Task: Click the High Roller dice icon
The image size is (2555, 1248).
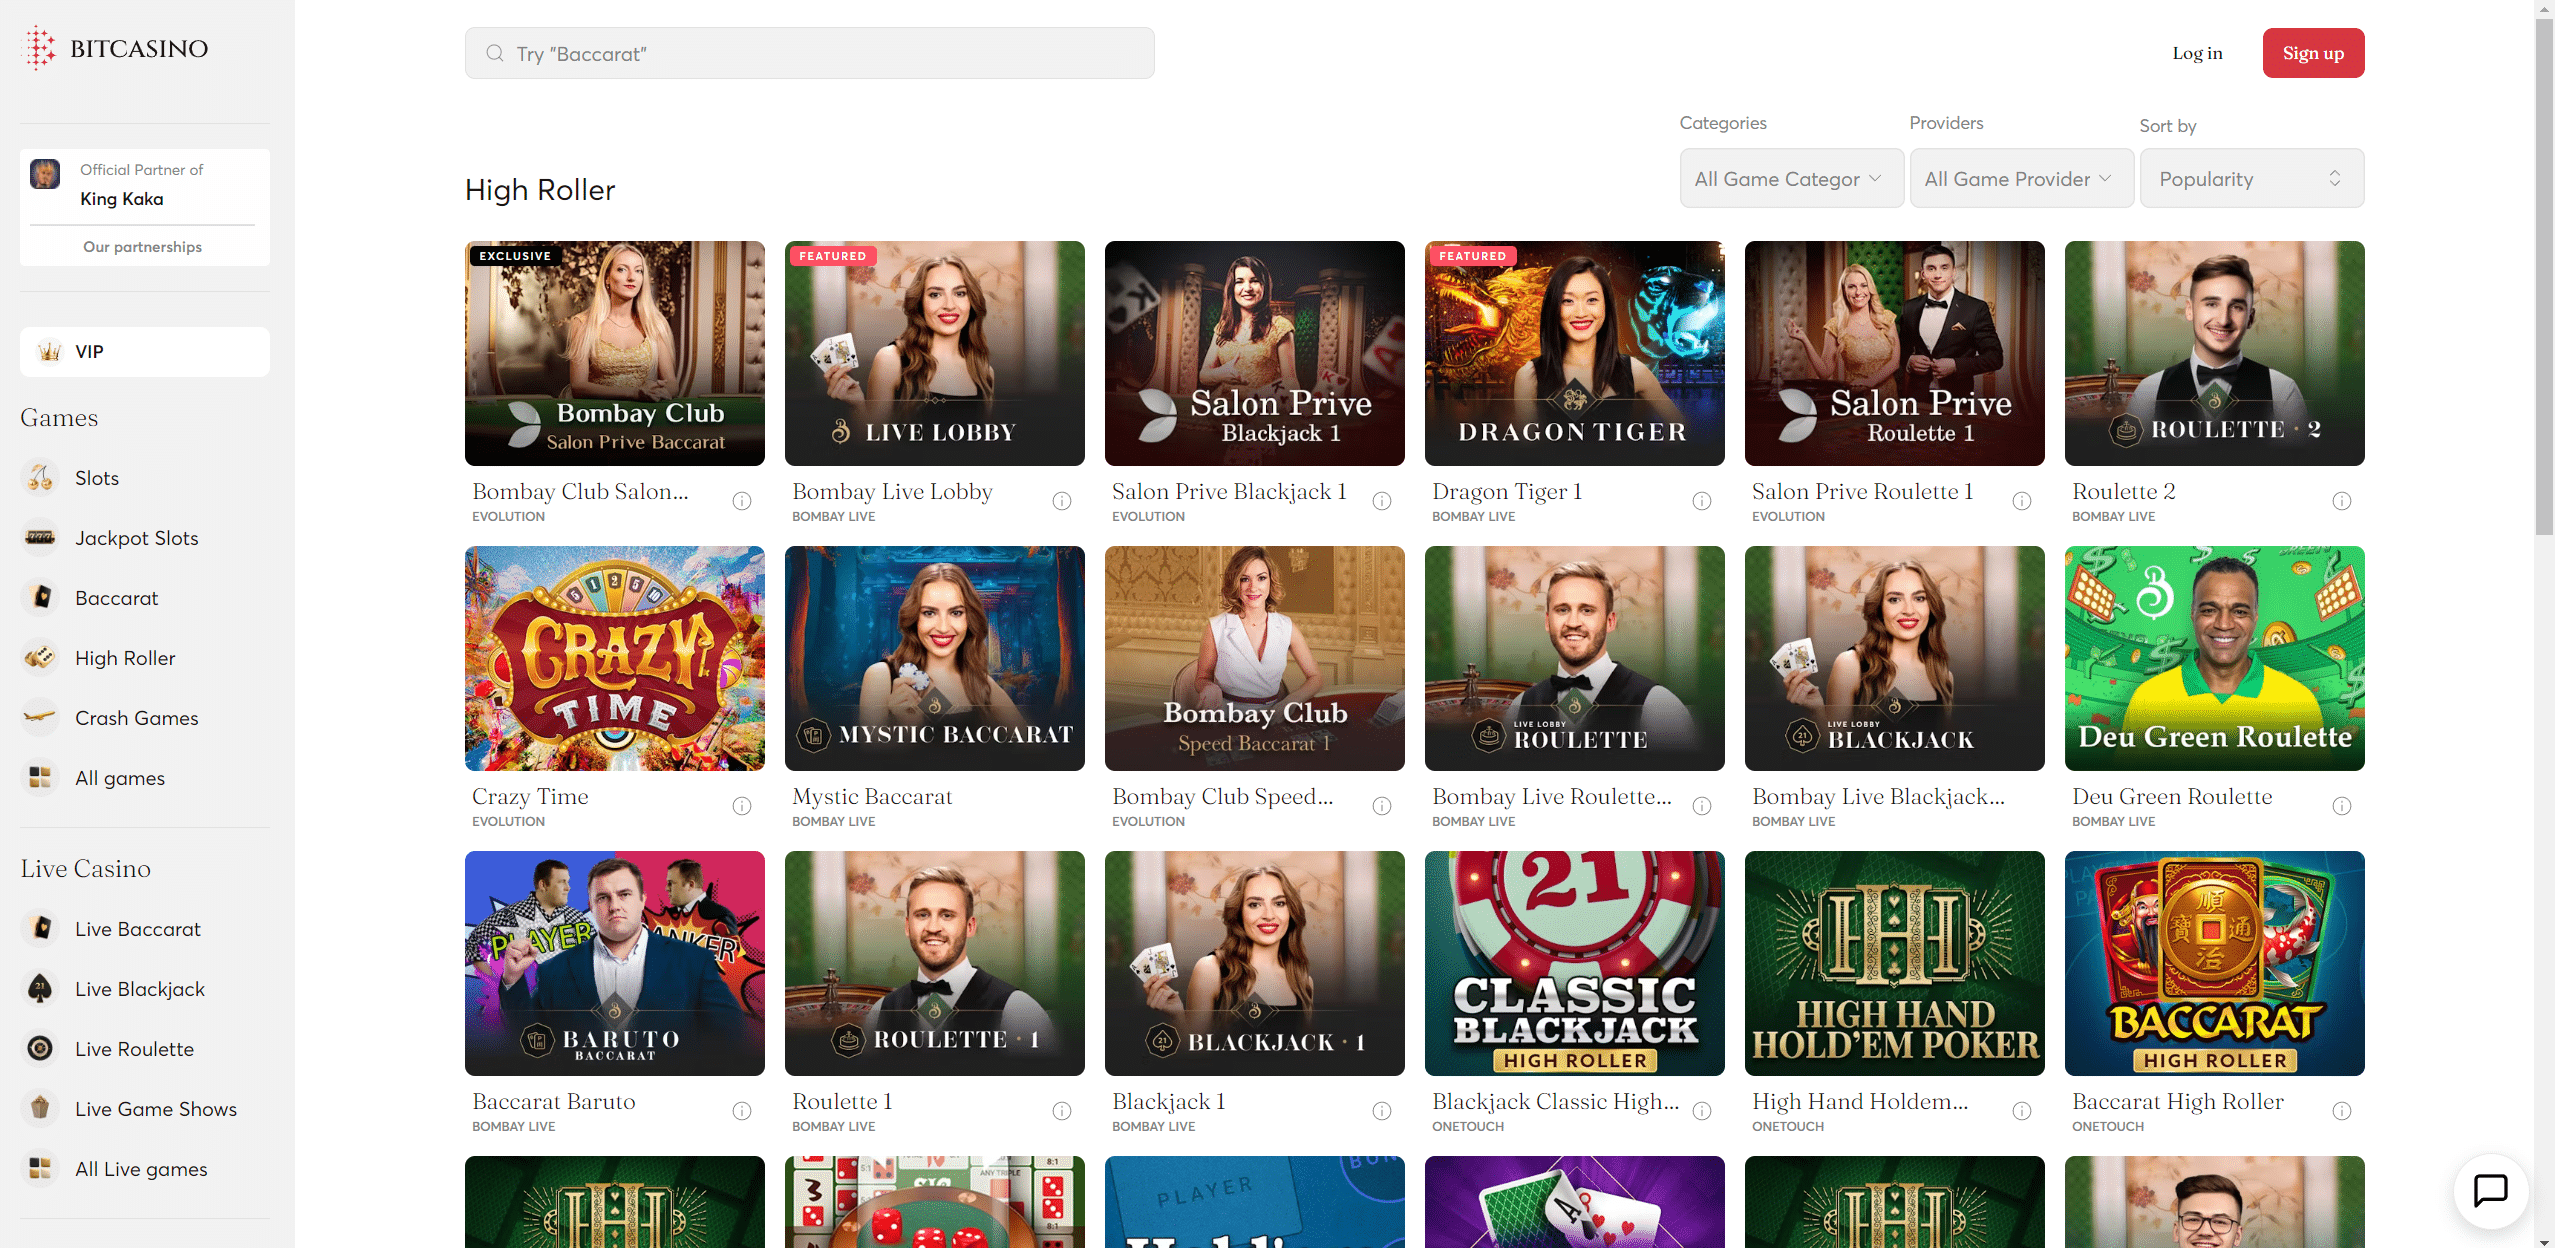Action: point(40,658)
